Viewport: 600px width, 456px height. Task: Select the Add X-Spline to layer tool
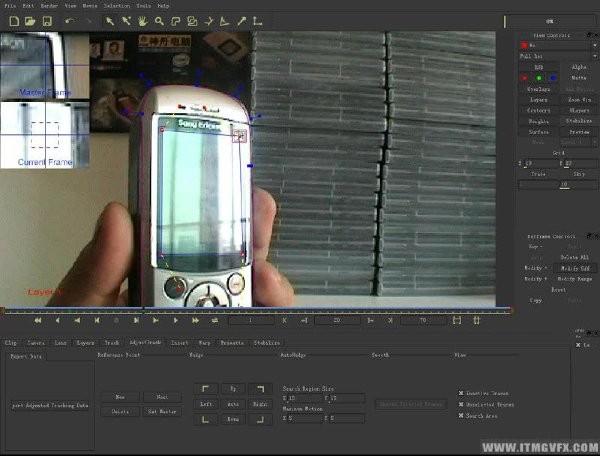192,21
